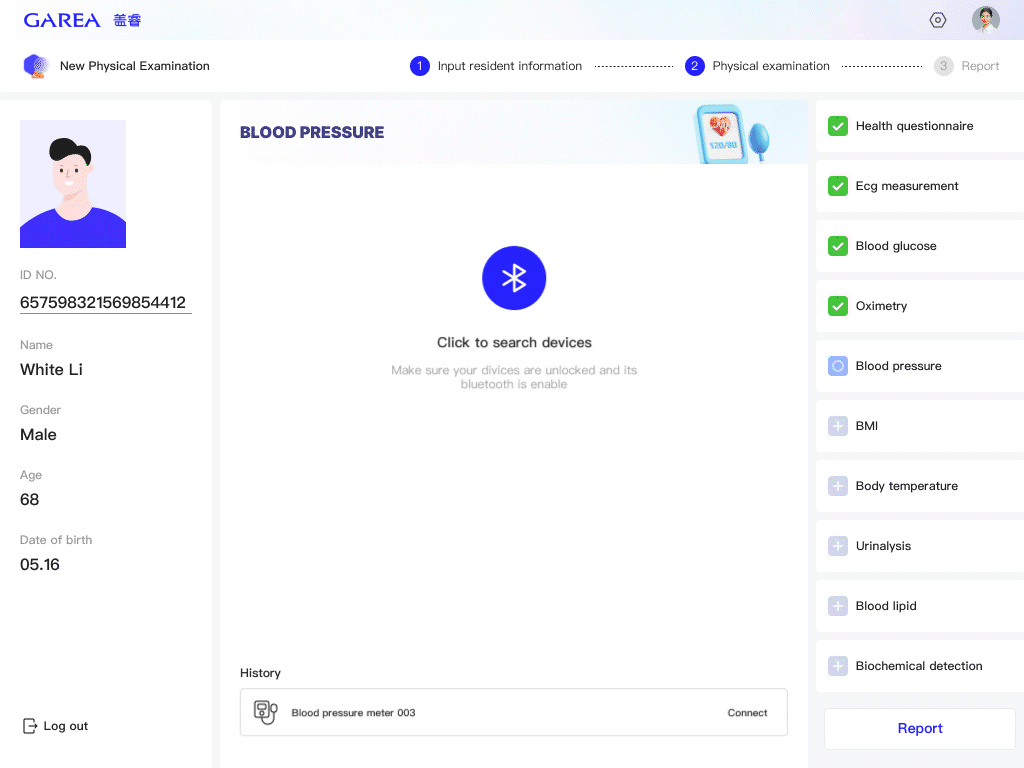The width and height of the screenshot is (1024, 768).
Task: Click the age value '68'
Action: (x=29, y=500)
